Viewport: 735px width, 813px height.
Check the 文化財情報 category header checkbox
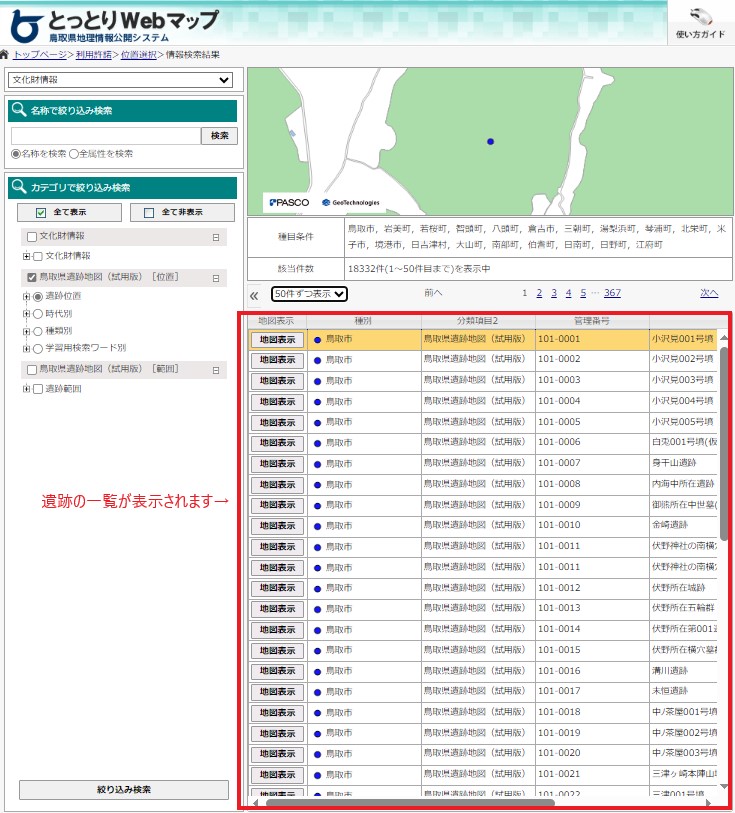point(32,237)
